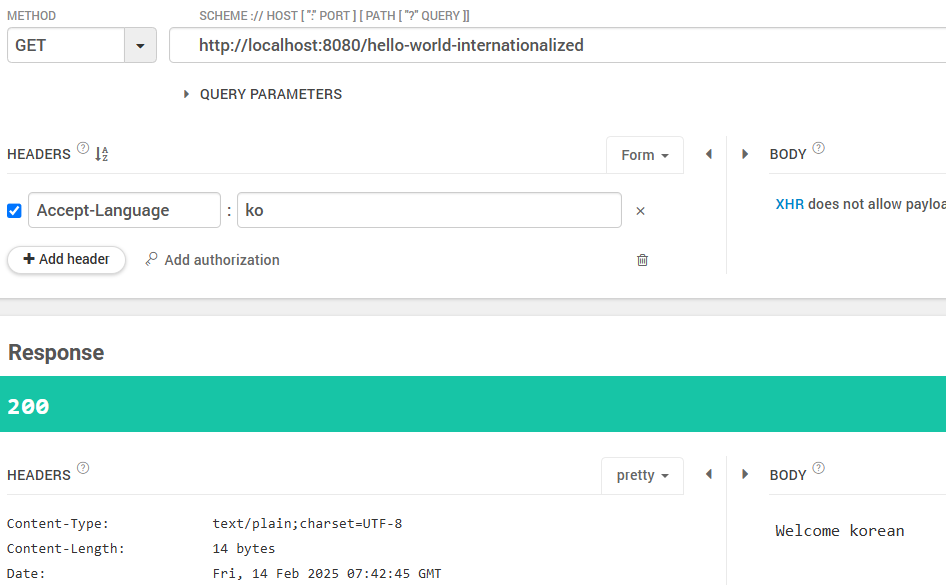Remove Accept-Language header via × icon
This screenshot has width=946, height=585.
pos(641,210)
